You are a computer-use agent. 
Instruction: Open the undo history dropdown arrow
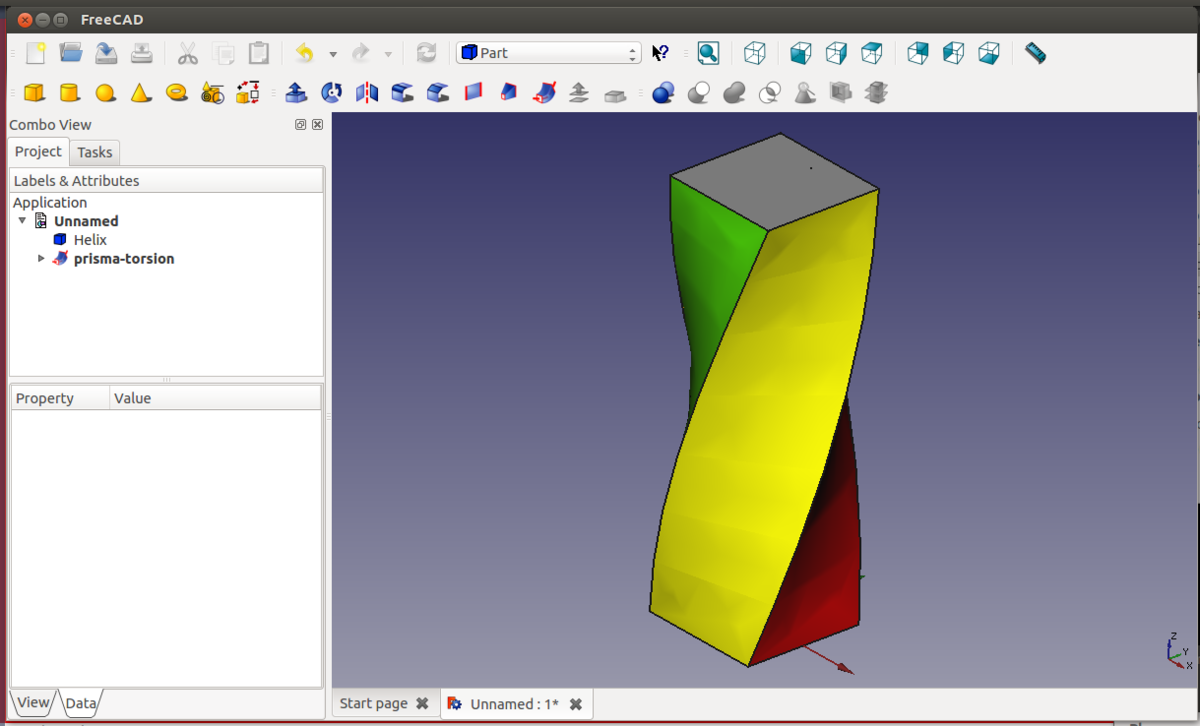[x=333, y=54]
